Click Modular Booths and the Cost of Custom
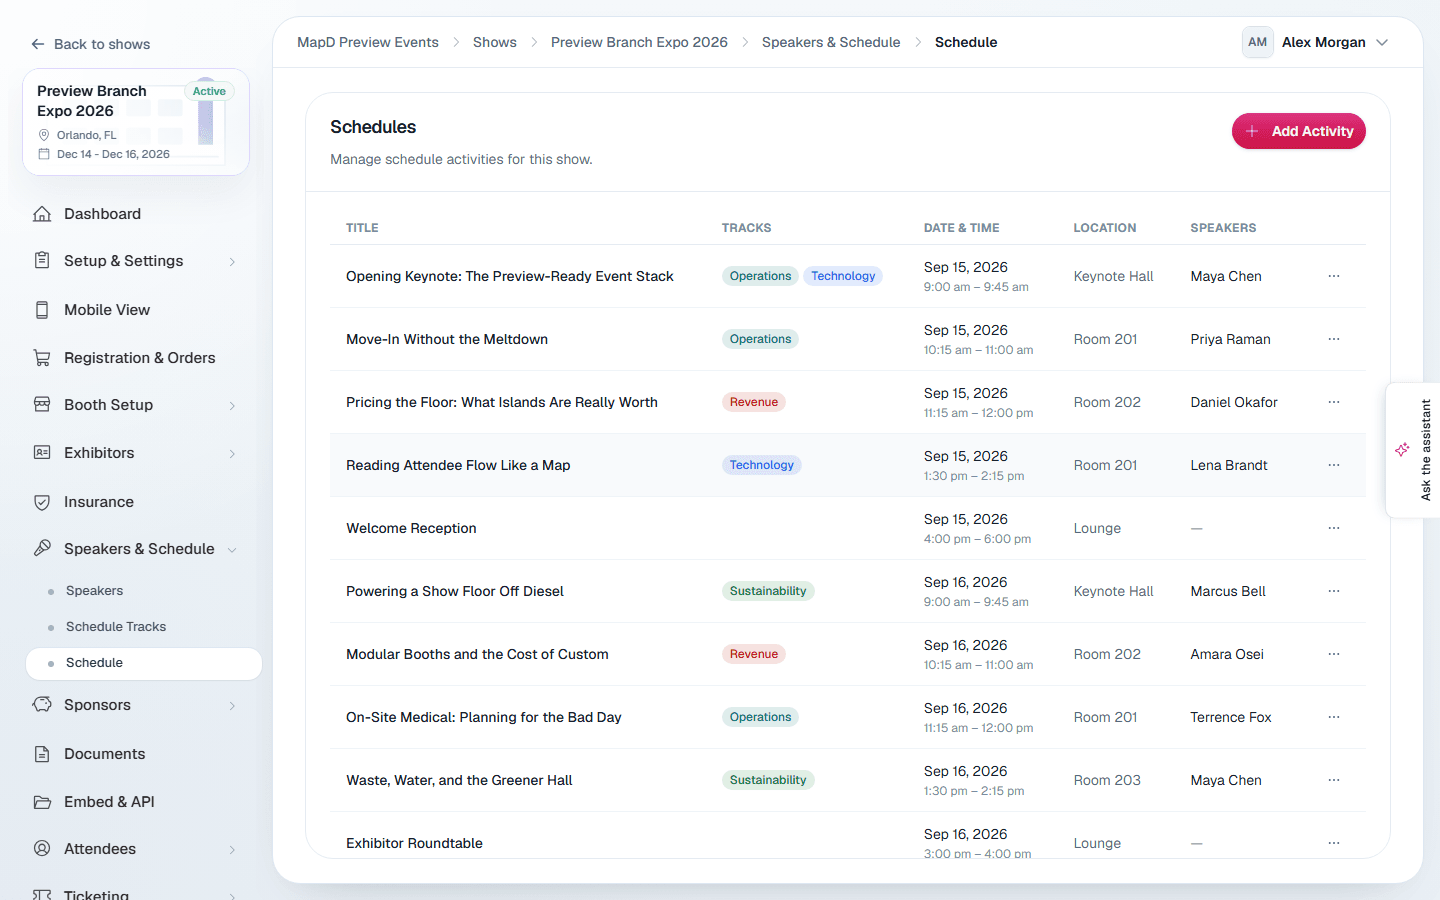1440x900 pixels. point(477,654)
